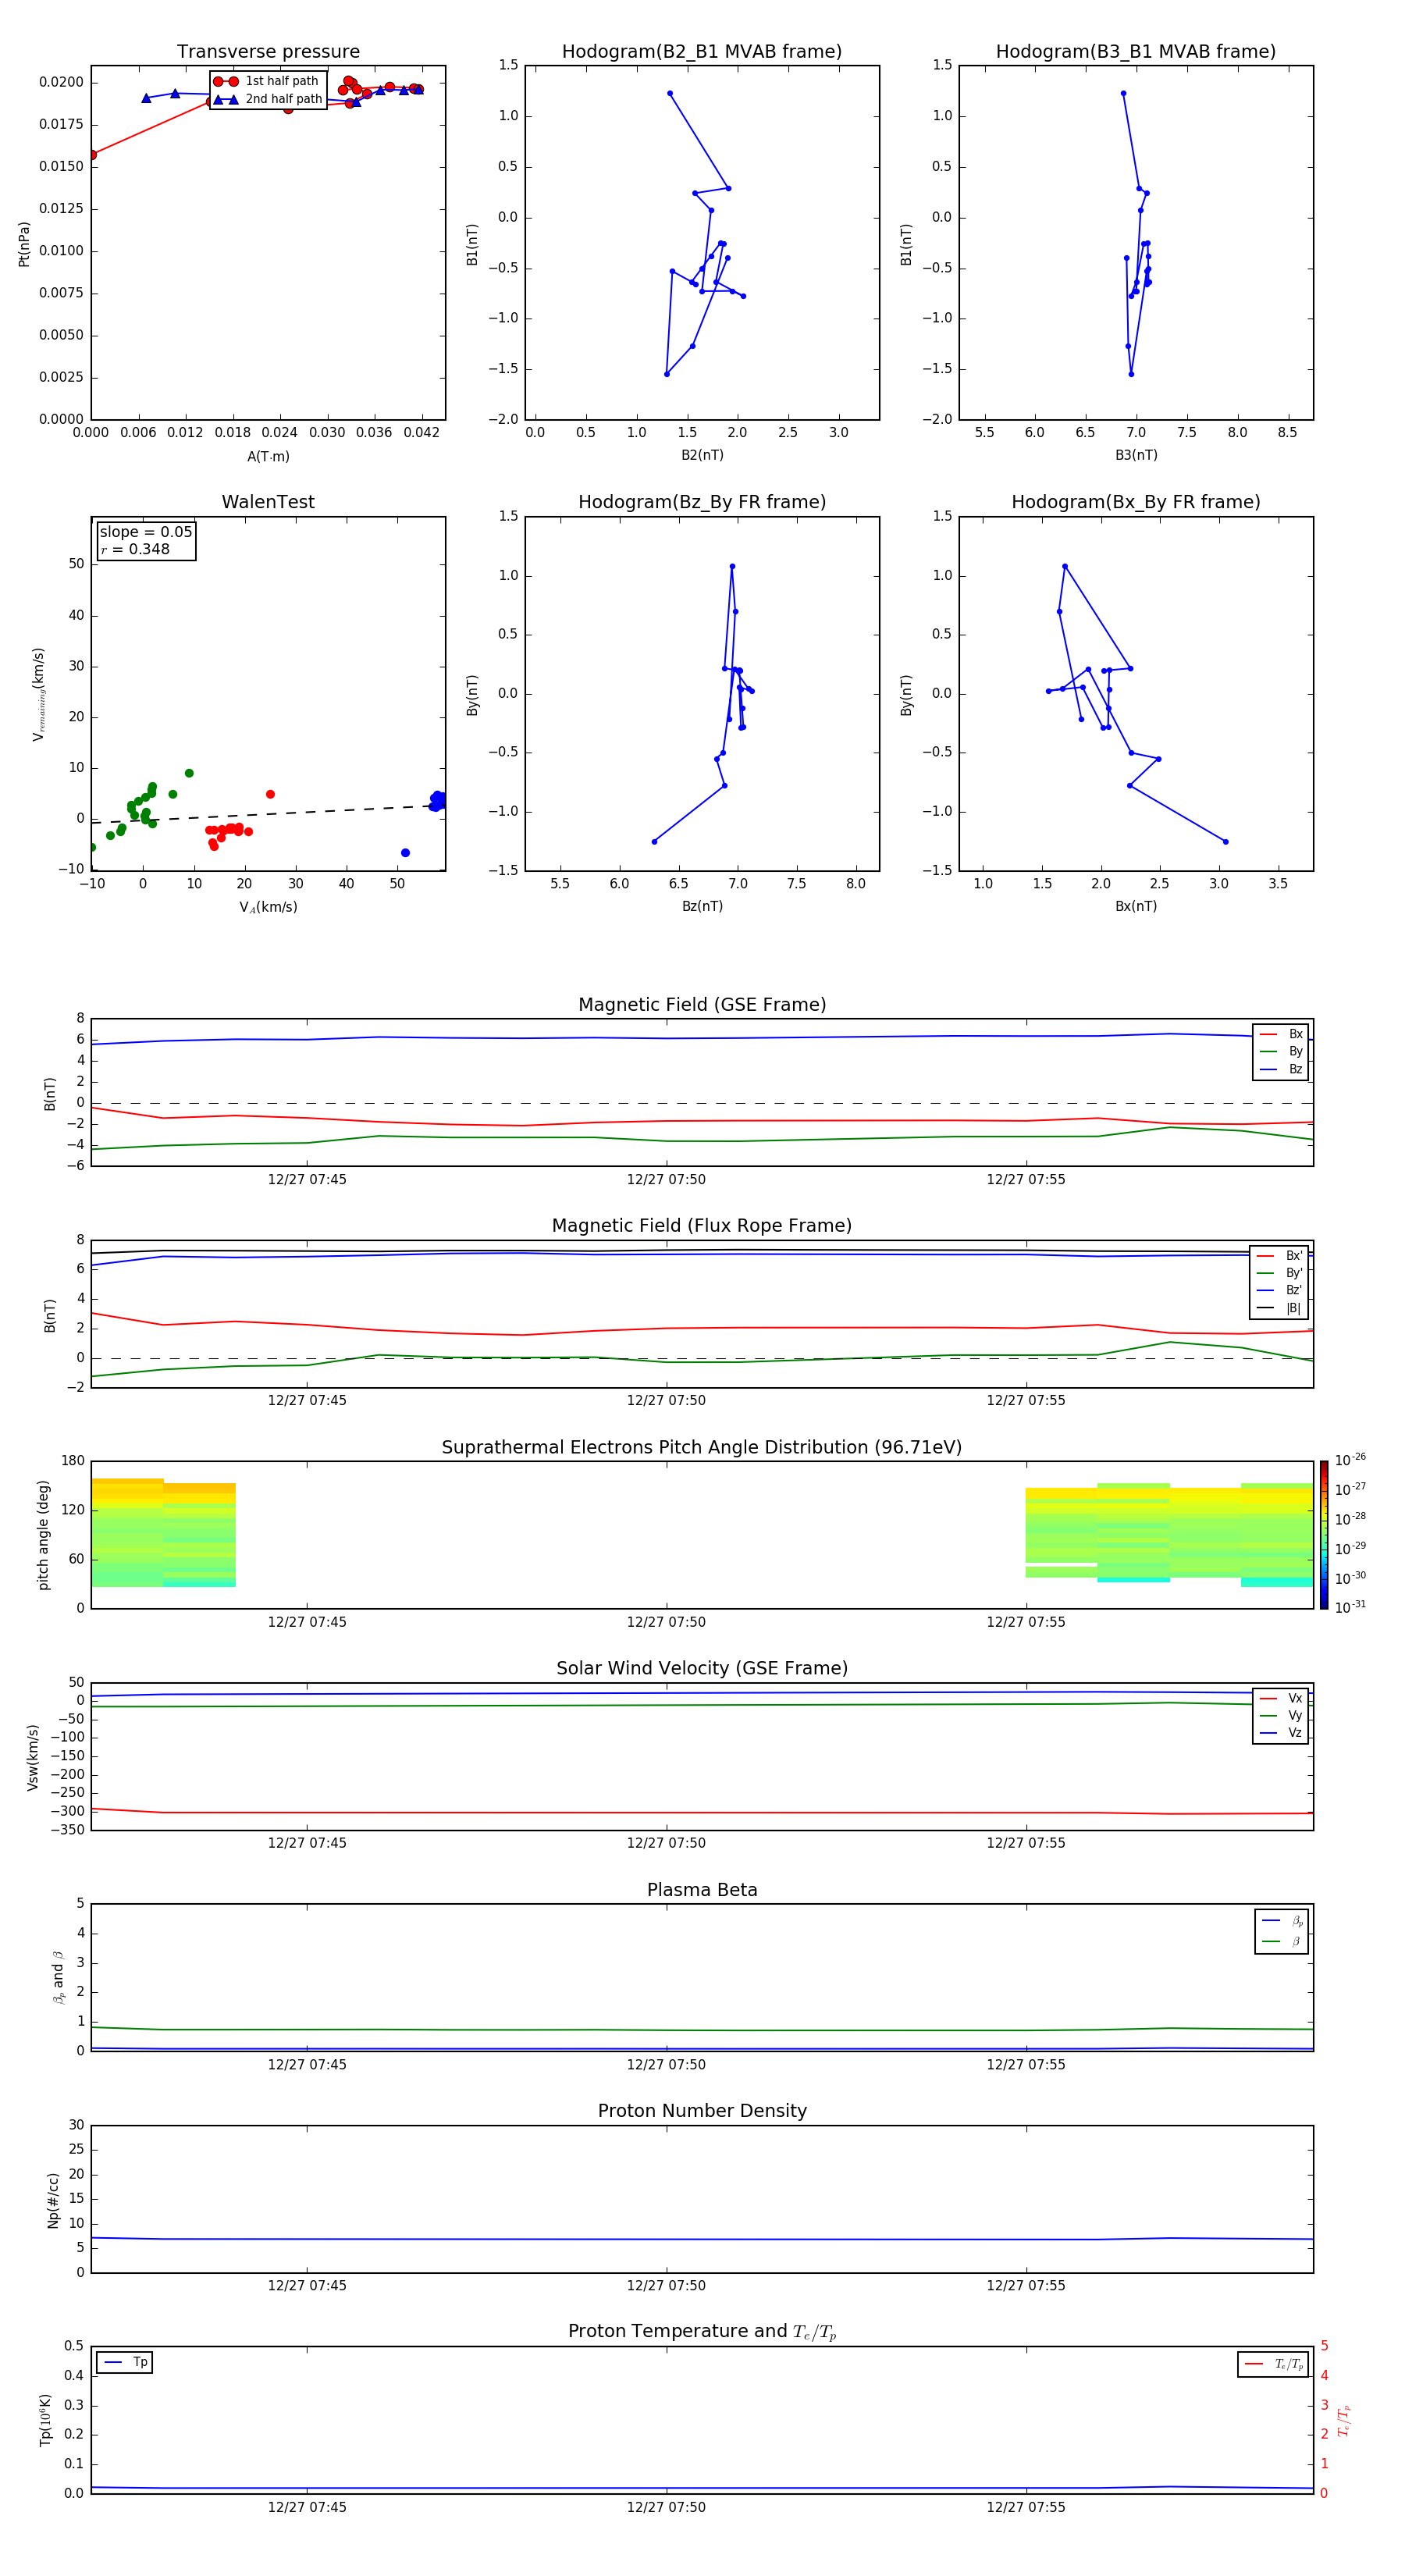This screenshot has height=2576, width=1405.
Task: Click the 'A(T·m)' x-axis label
Action: coord(268,457)
